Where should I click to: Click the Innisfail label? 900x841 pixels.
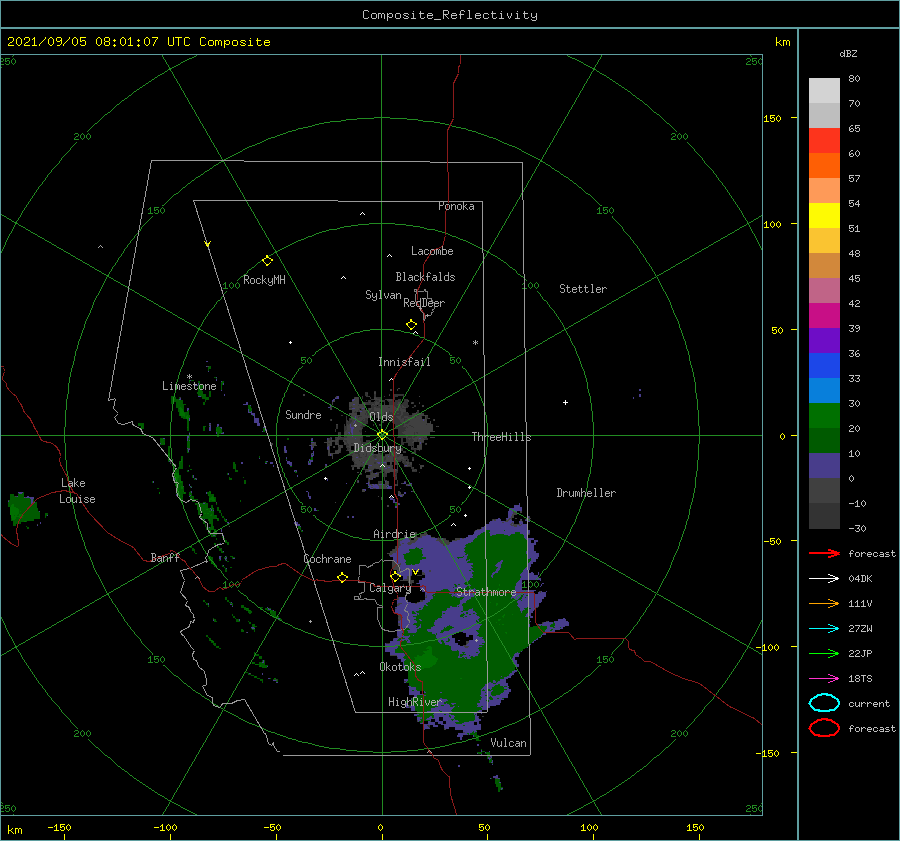404,362
